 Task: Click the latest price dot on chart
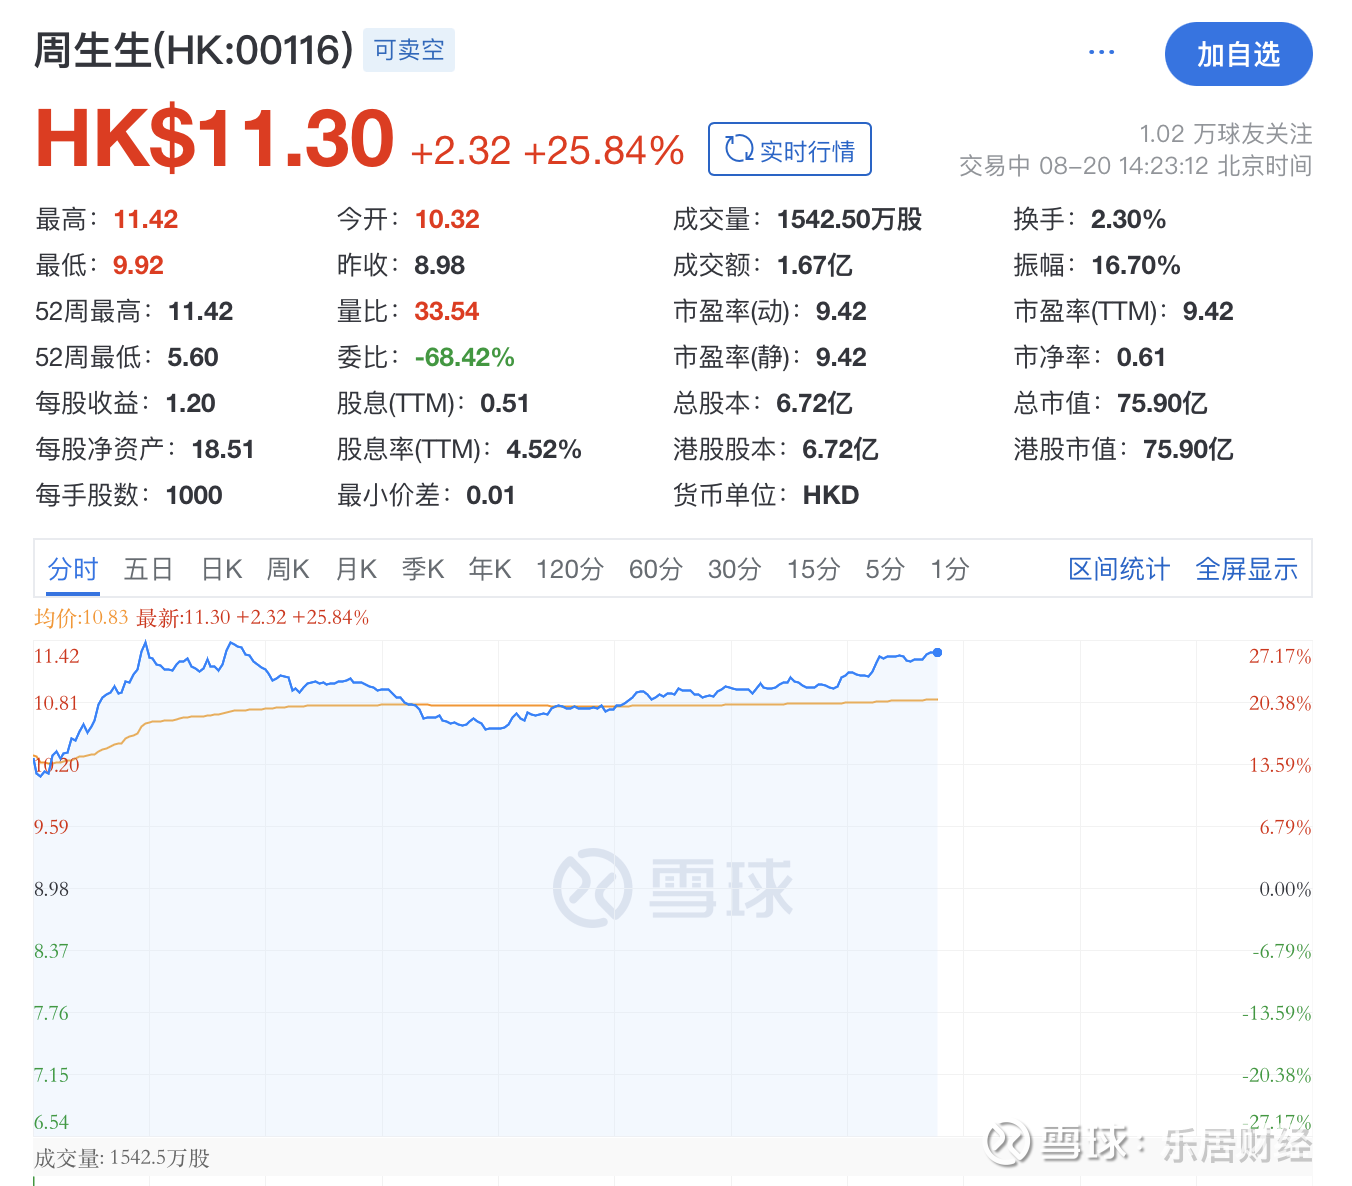click(937, 652)
